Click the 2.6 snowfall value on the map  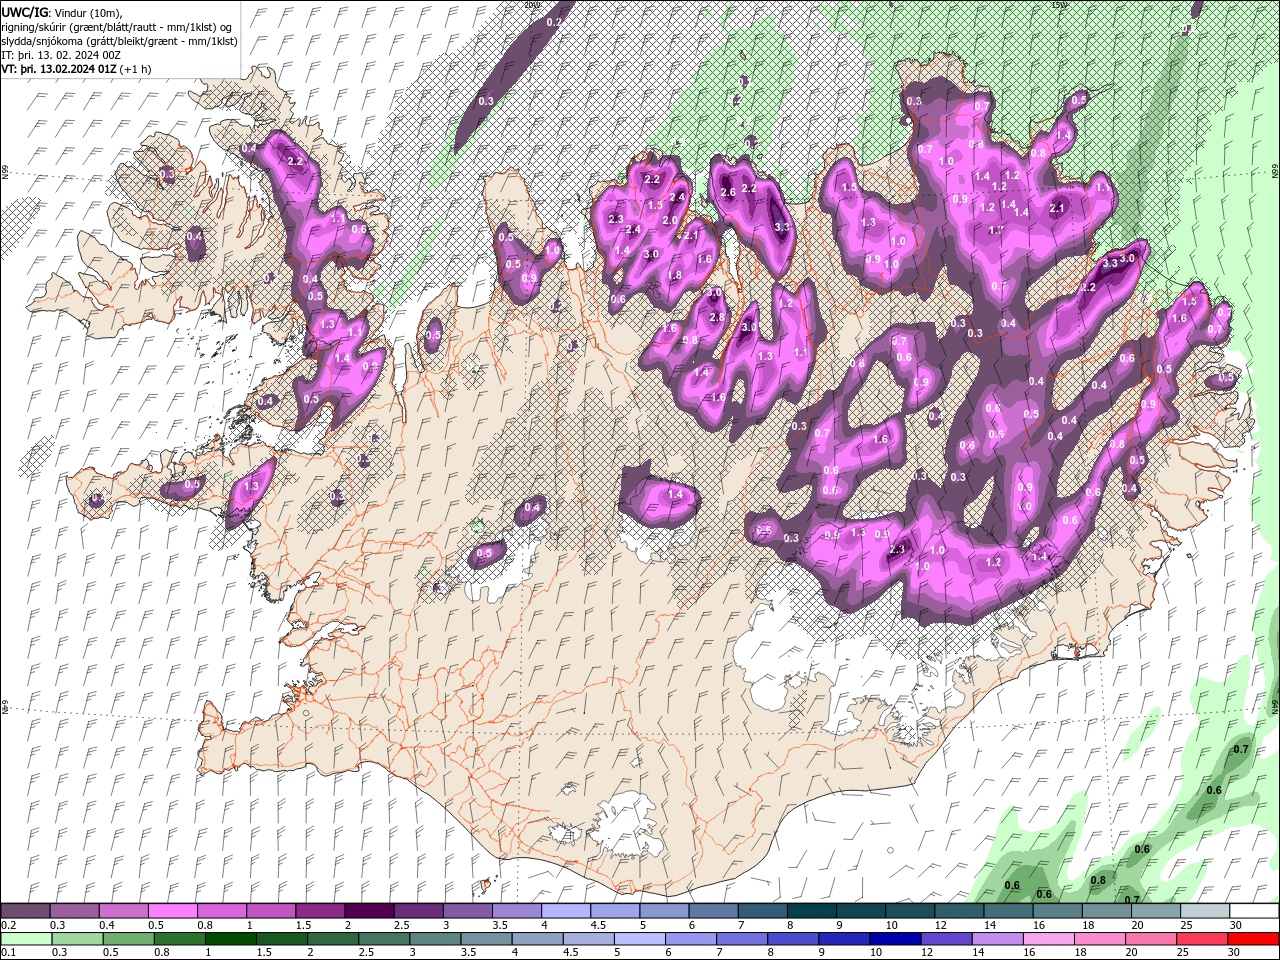pos(728,192)
